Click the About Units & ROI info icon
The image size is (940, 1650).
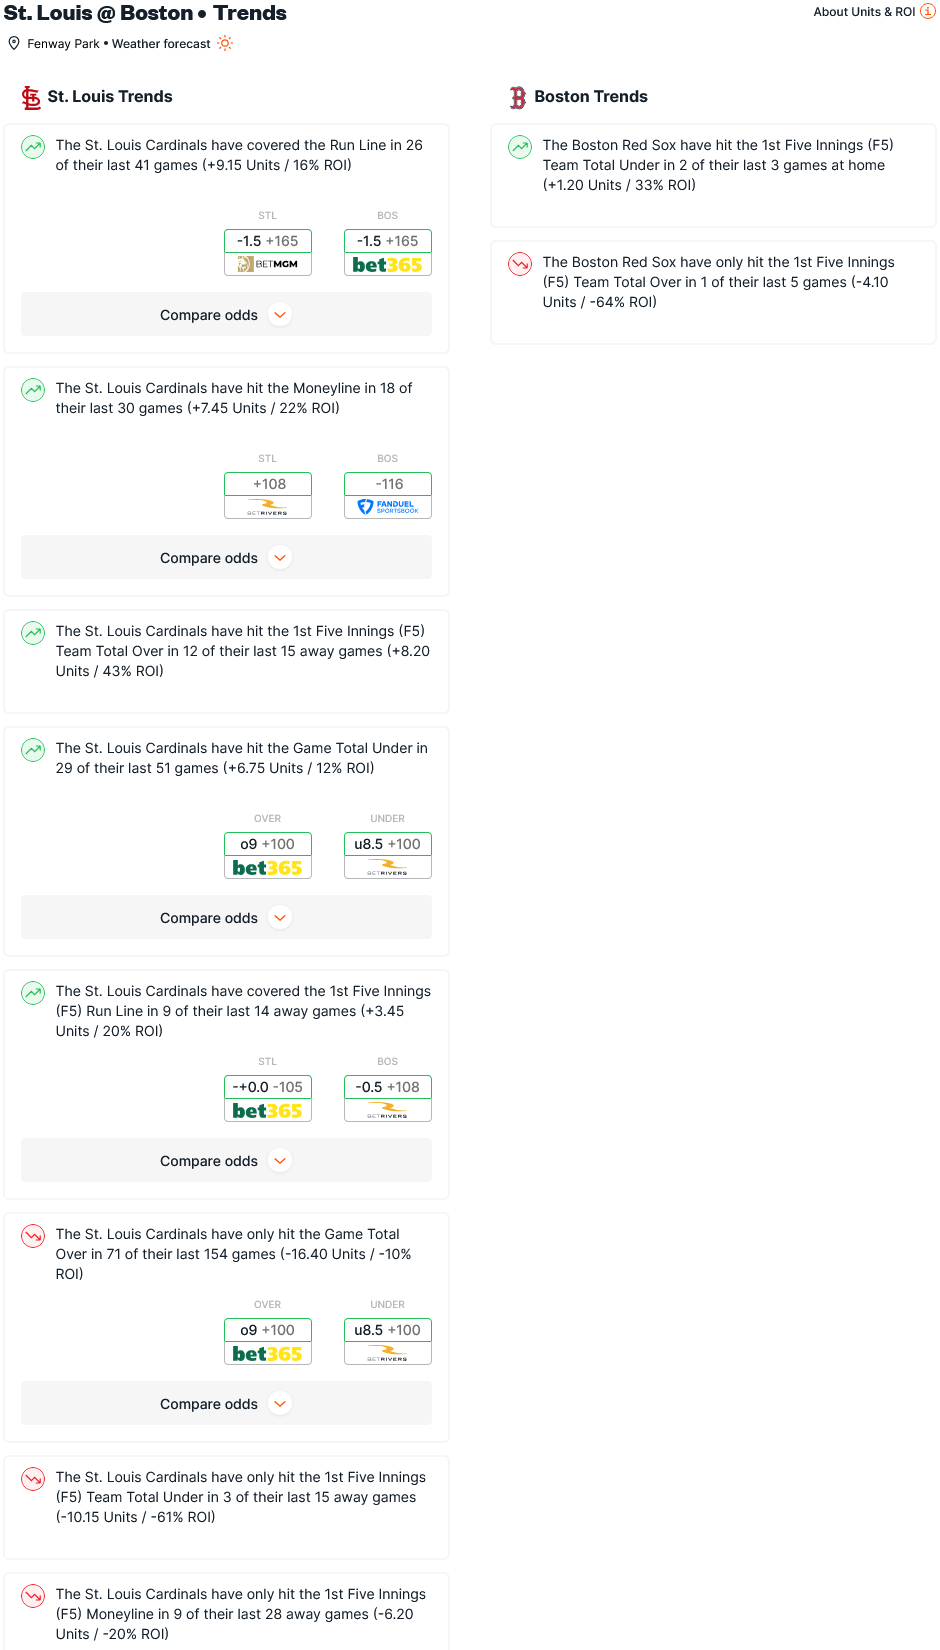pos(927,11)
